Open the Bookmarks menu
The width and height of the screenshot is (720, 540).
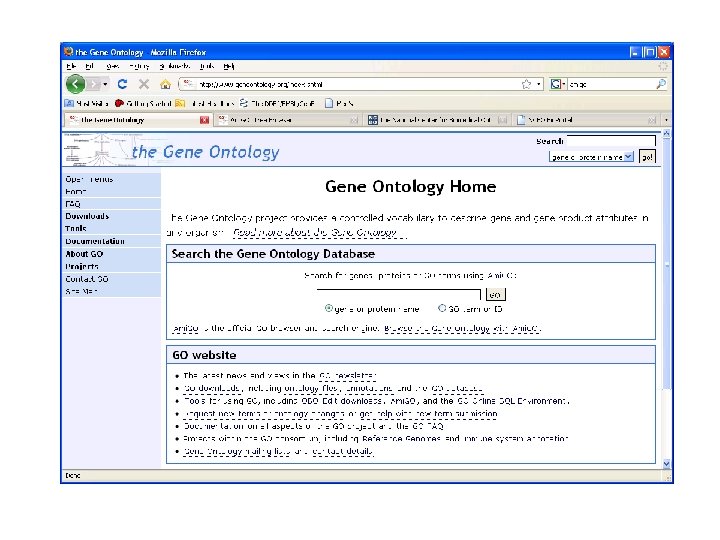pos(174,66)
